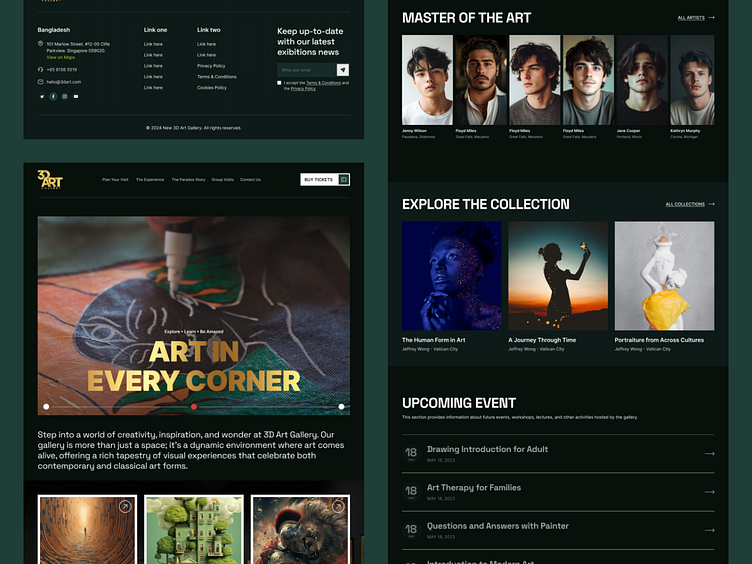
Task: Open Portraiture from Across Cultures image
Action: pos(664,276)
